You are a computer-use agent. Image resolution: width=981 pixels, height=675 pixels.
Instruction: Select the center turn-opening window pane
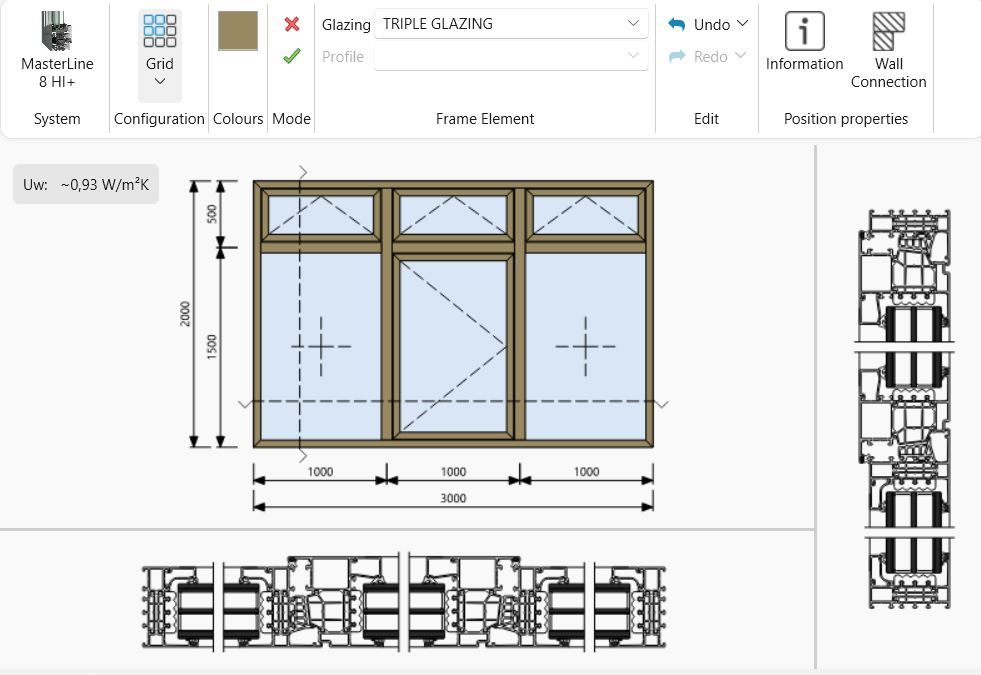(x=453, y=345)
